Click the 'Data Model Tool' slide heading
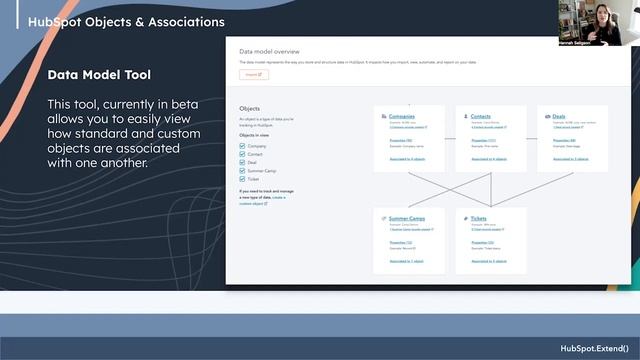The image size is (640, 360). [99, 75]
